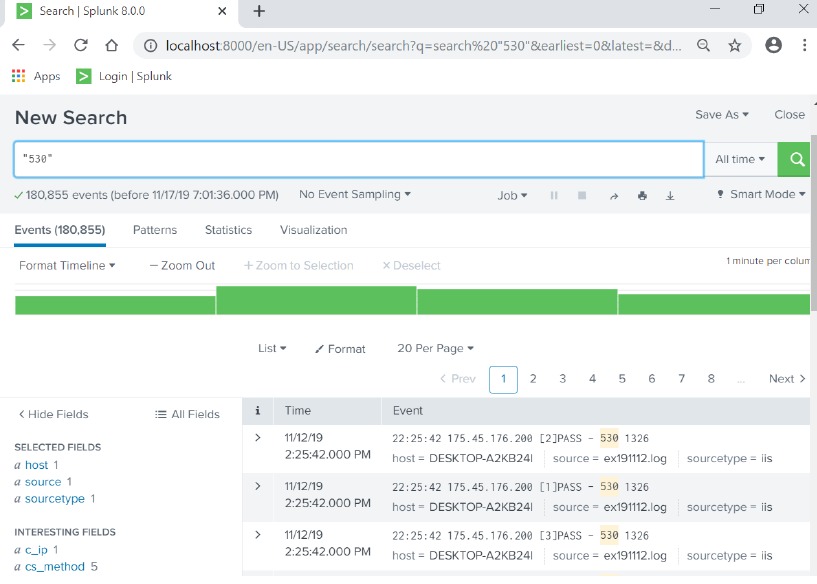
Task: Switch to the Patterns tab
Action: (x=155, y=230)
